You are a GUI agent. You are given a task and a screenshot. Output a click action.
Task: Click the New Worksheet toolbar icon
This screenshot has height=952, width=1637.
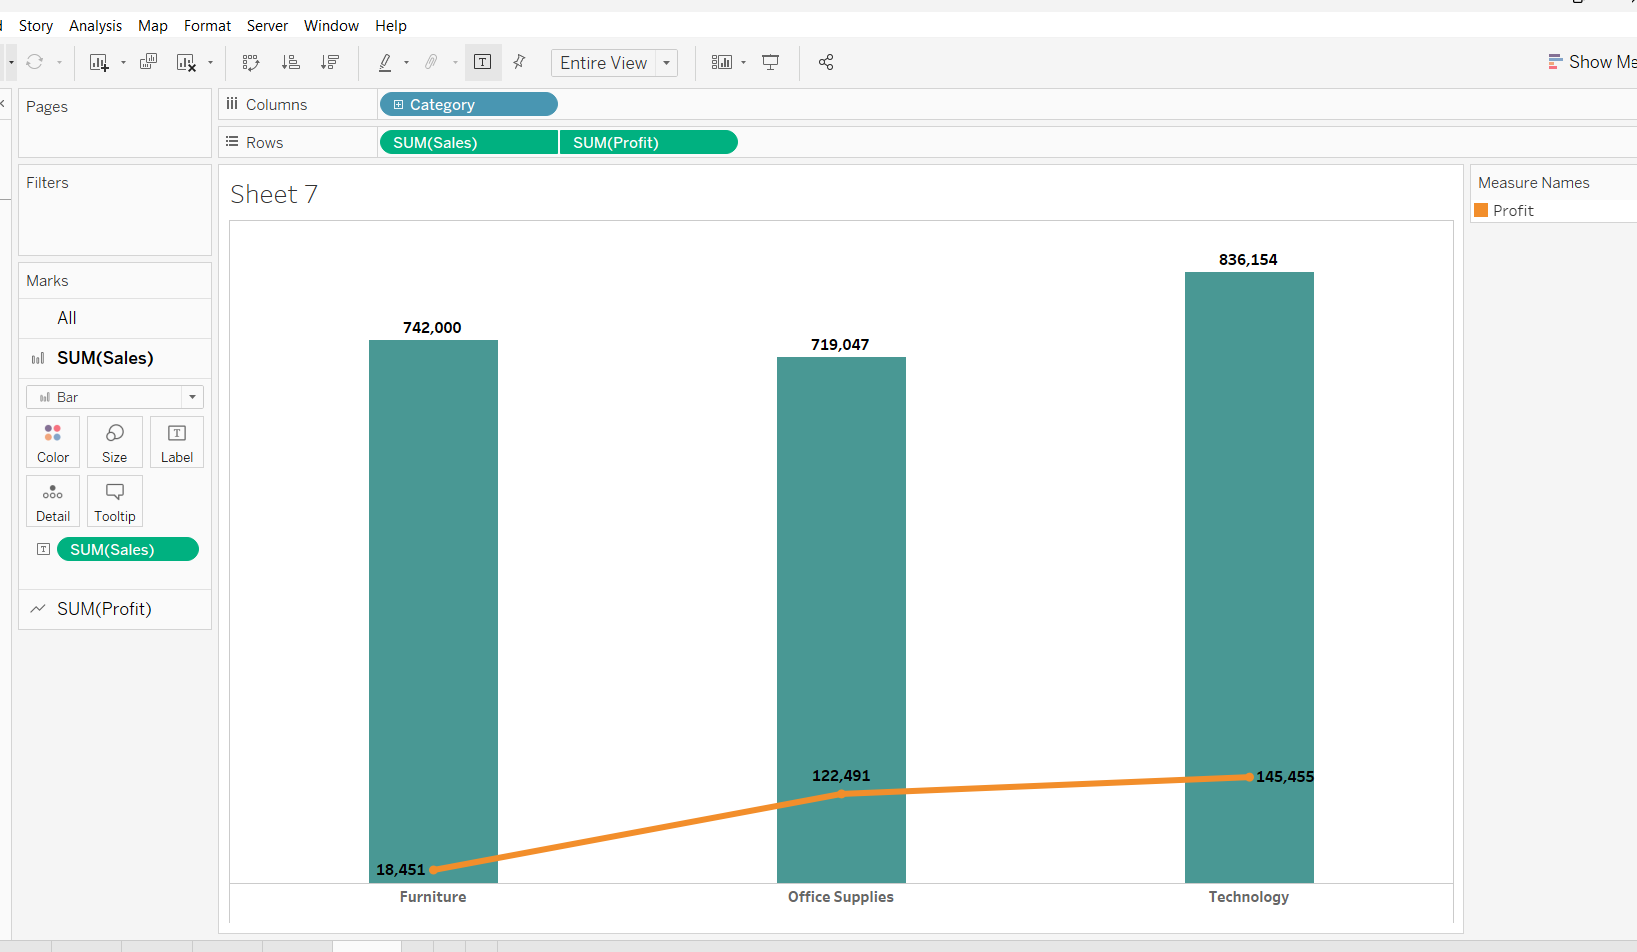98,62
